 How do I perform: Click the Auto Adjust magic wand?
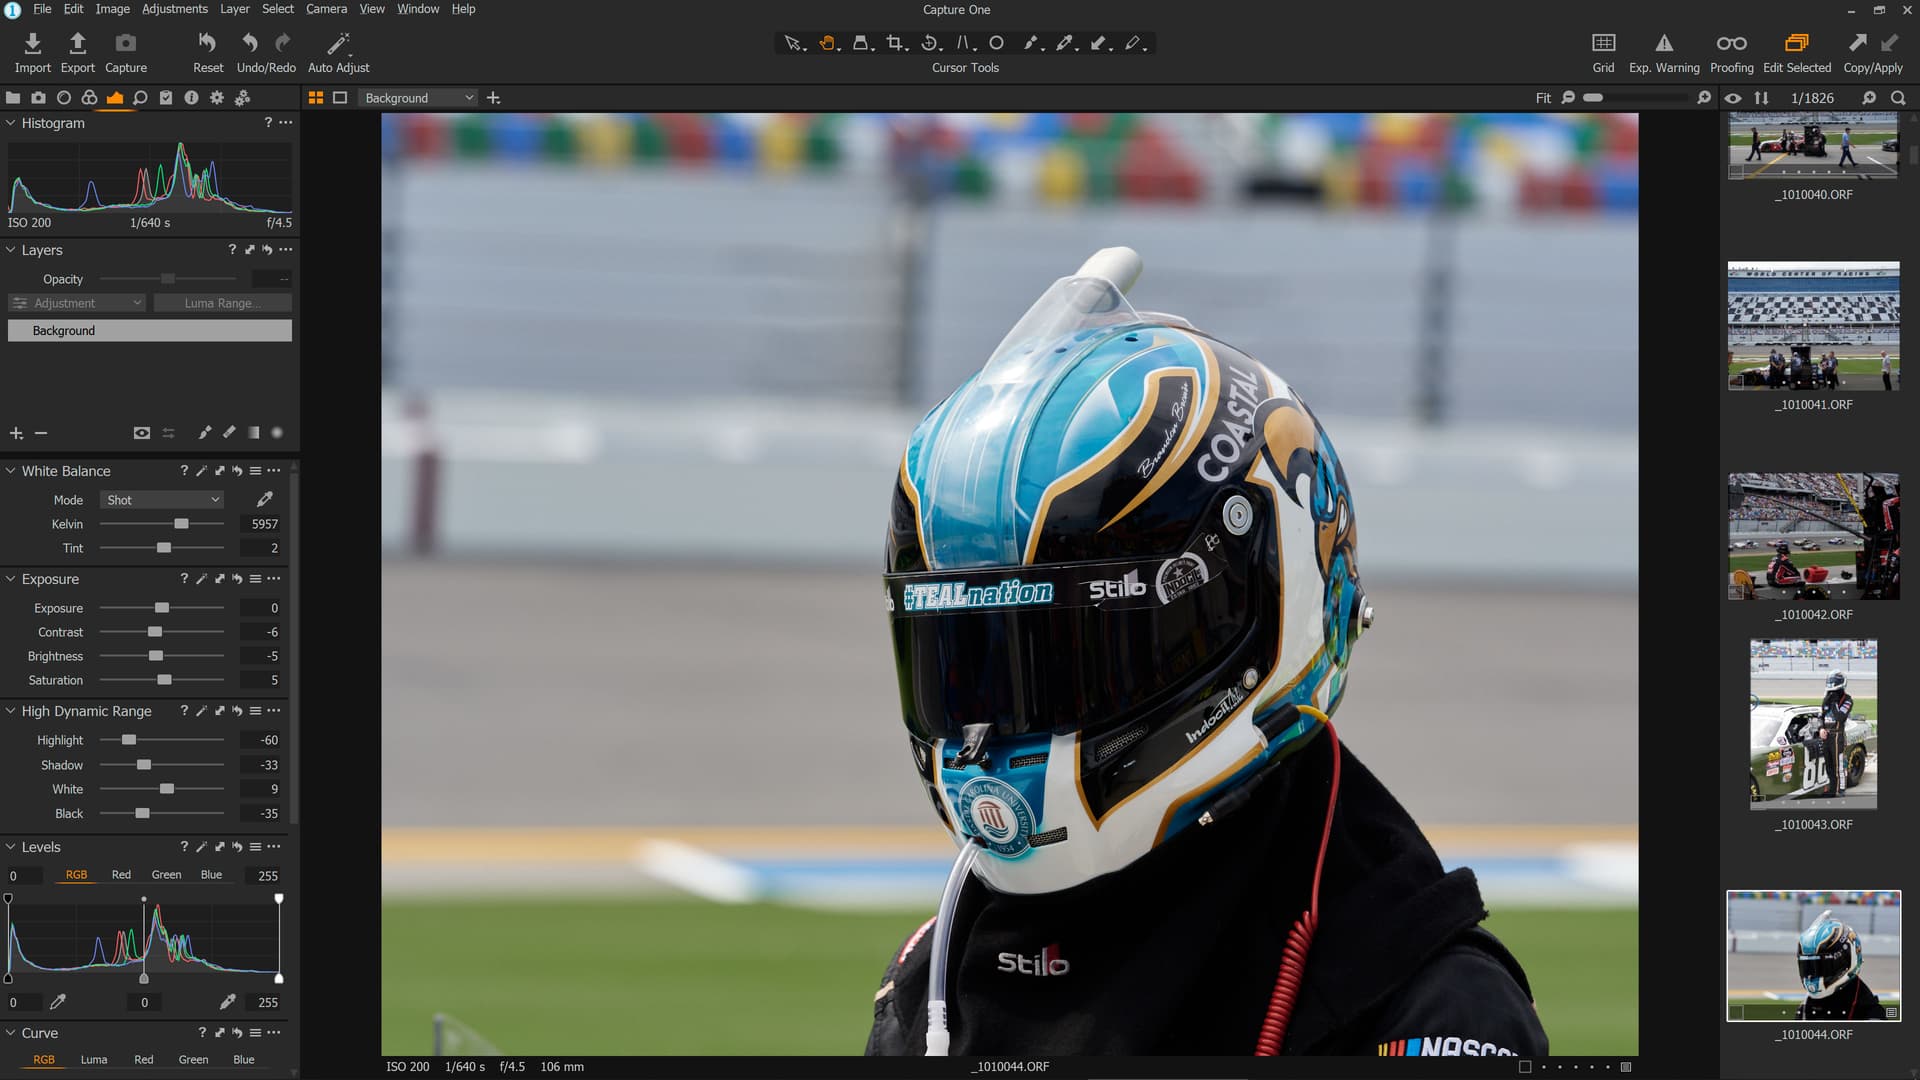point(338,43)
